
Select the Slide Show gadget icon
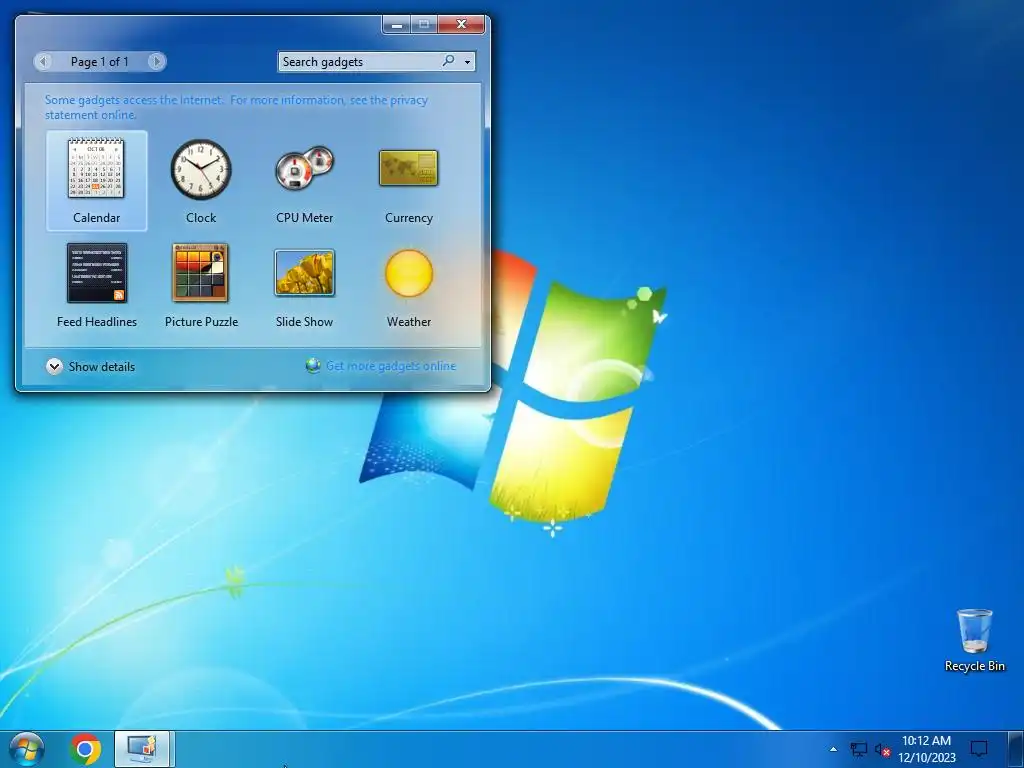[304, 273]
